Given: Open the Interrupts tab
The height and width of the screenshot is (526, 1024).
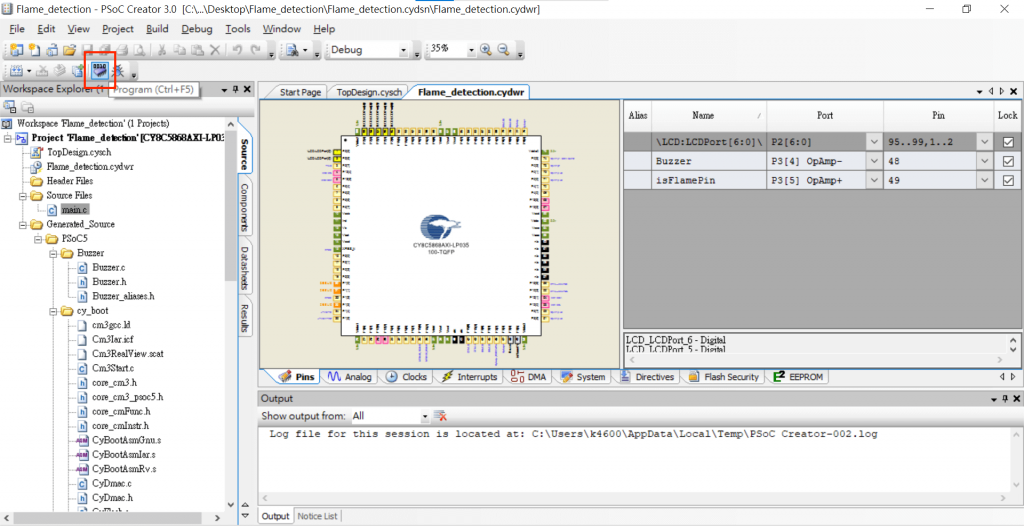Looking at the screenshot, I should (x=470, y=377).
